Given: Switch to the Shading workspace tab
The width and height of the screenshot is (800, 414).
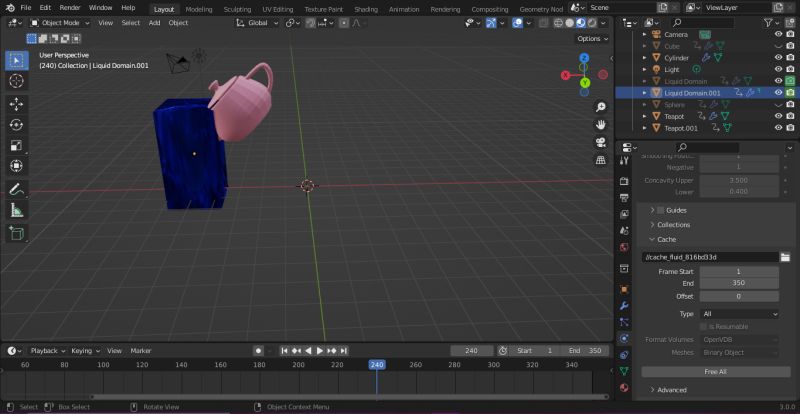Looking at the screenshot, I should tap(366, 9).
